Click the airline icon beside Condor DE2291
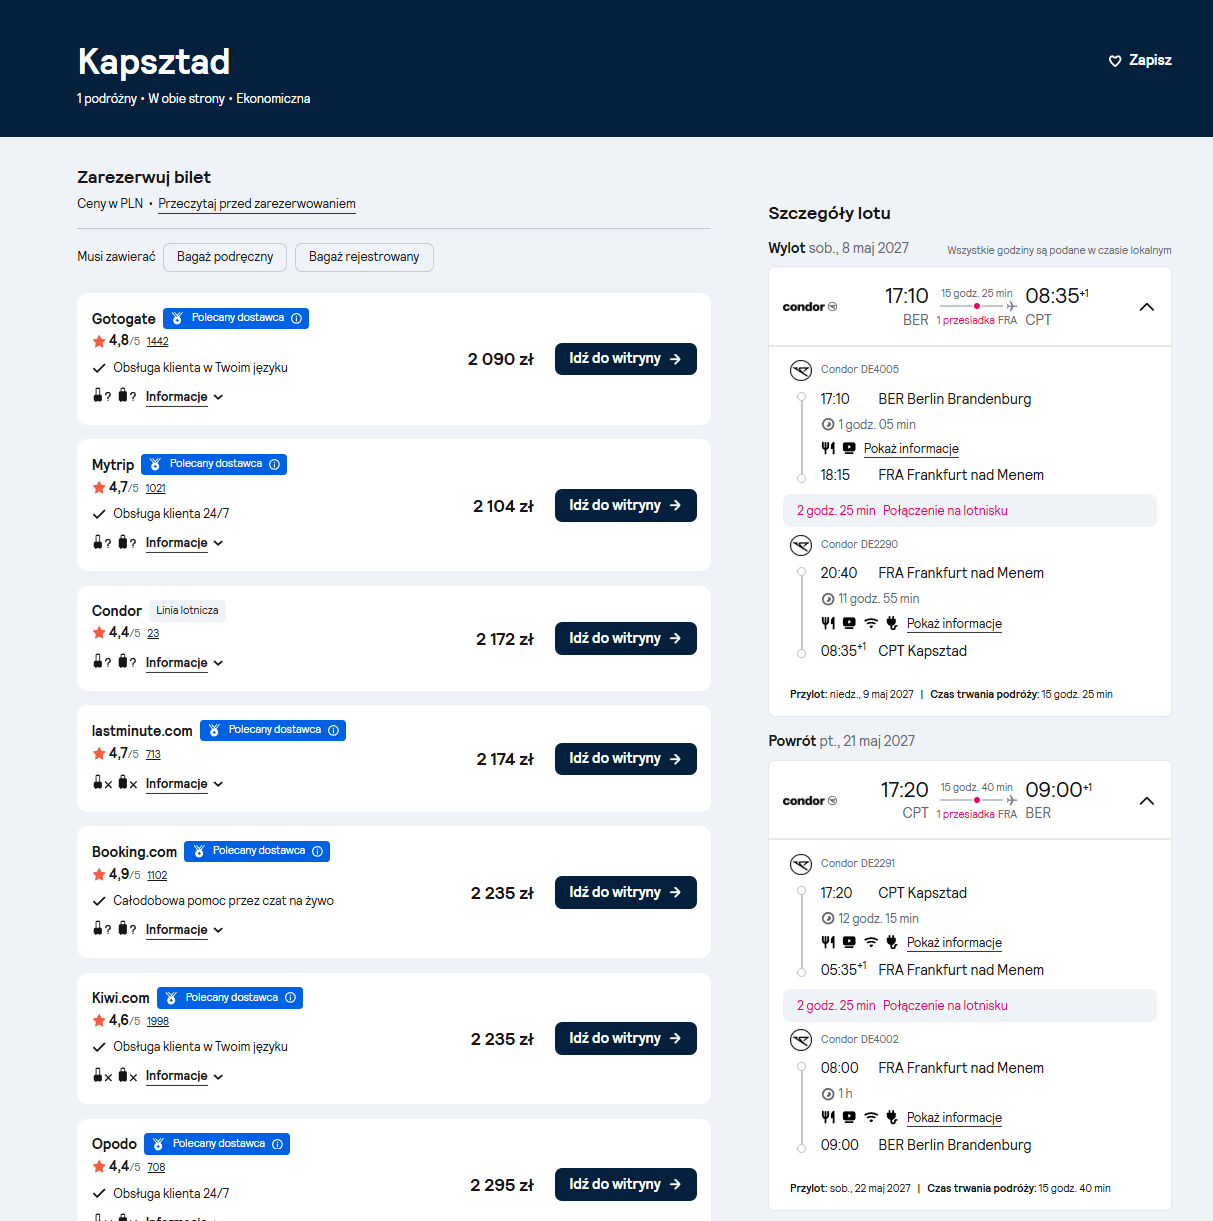 tap(801, 864)
